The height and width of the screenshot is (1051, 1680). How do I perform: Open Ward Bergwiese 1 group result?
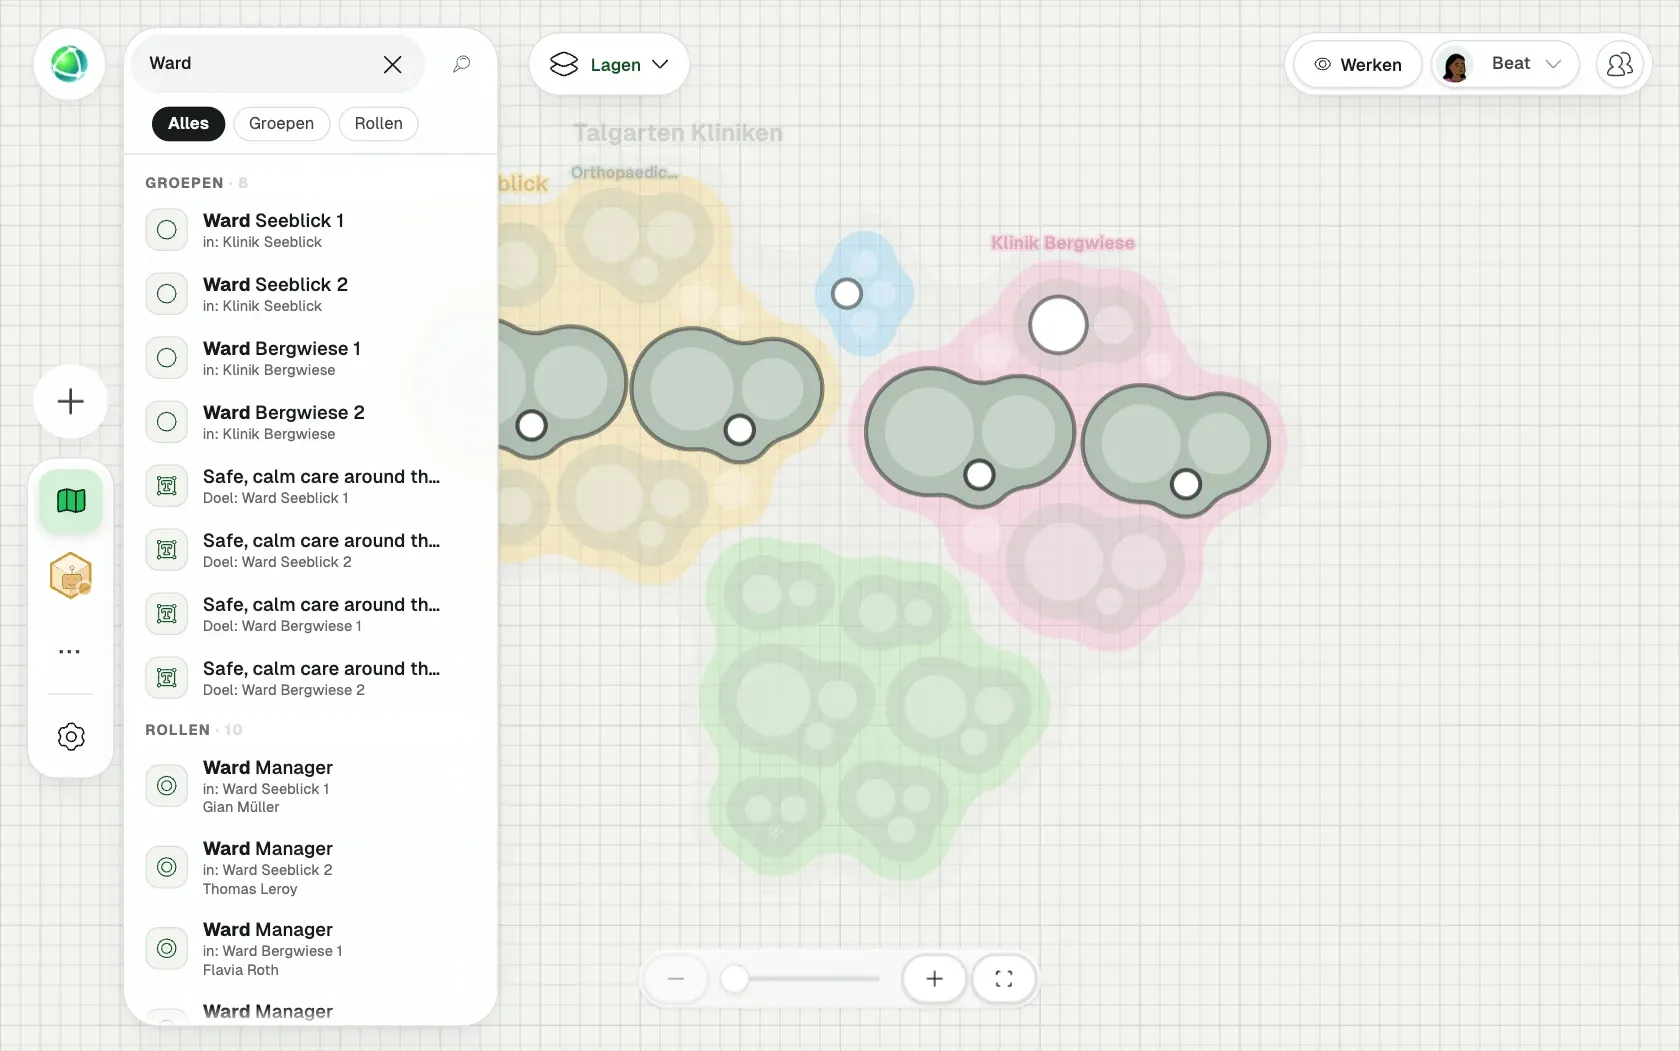pyautogui.click(x=310, y=358)
